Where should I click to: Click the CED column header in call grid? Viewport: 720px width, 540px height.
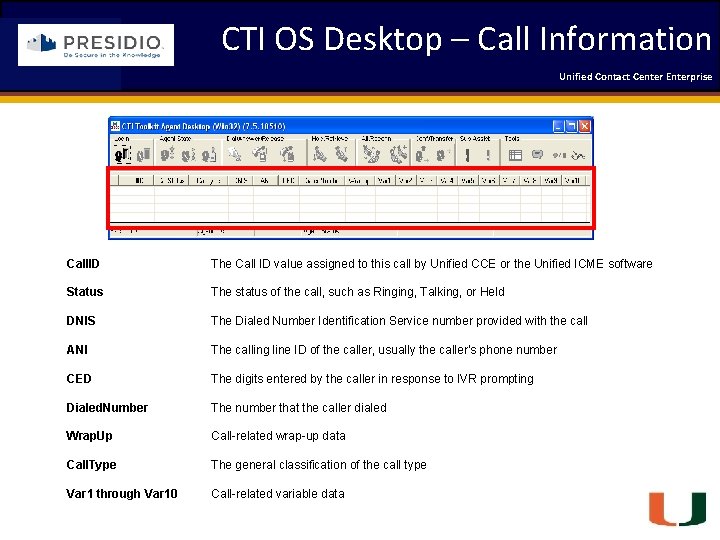[288, 180]
